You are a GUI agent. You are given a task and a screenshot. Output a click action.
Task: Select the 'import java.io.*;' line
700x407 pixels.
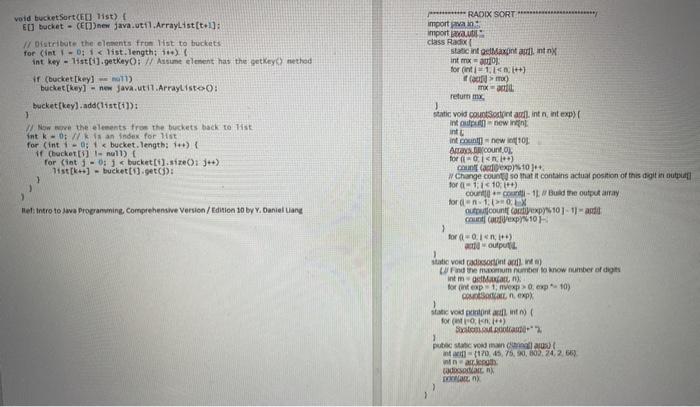click(x=453, y=24)
